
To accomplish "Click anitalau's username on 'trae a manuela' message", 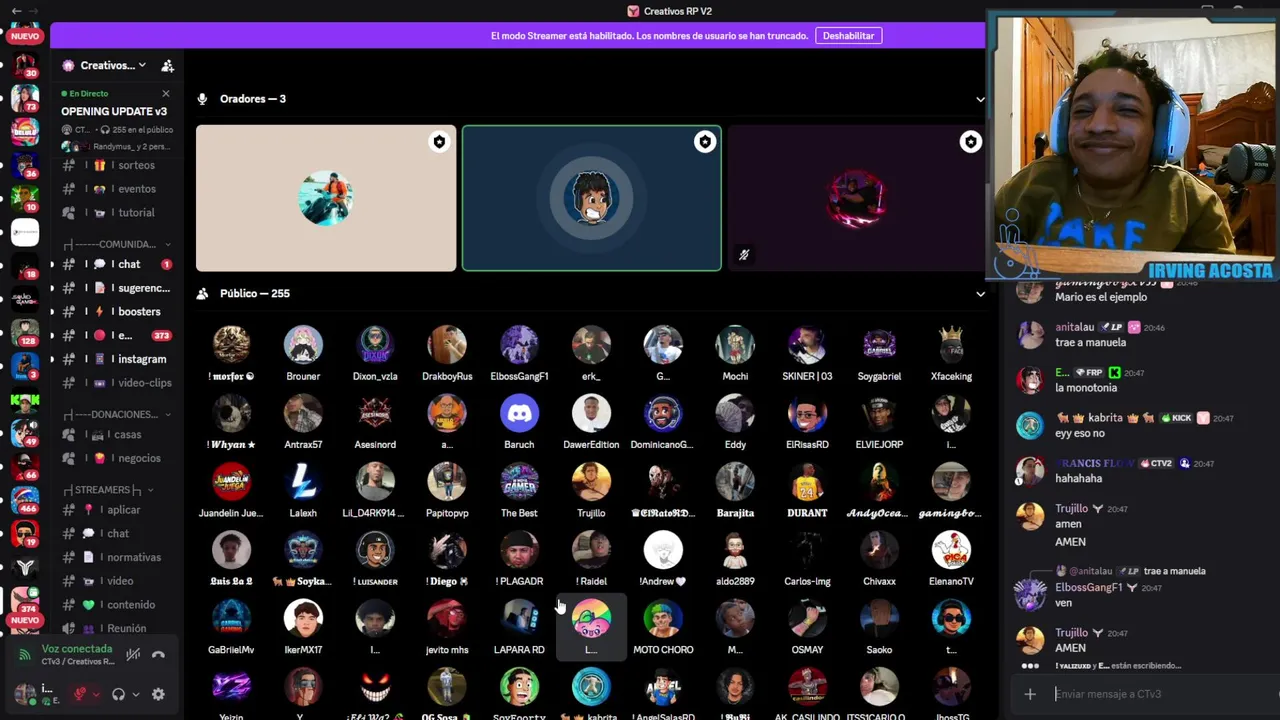I will [1076, 327].
